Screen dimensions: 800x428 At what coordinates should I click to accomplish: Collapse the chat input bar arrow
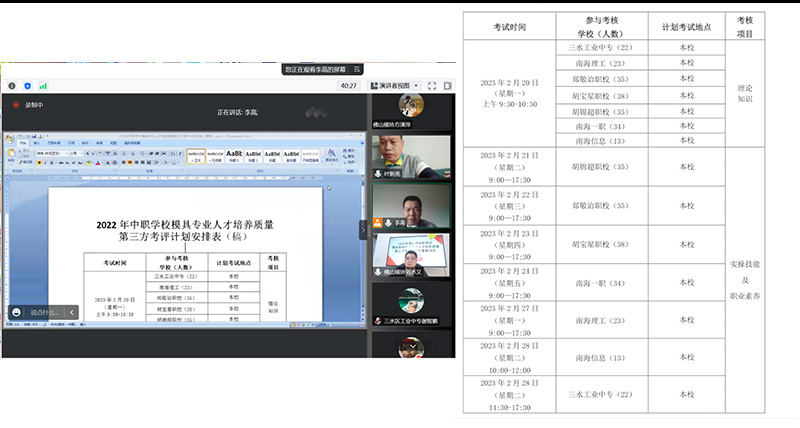(71, 312)
